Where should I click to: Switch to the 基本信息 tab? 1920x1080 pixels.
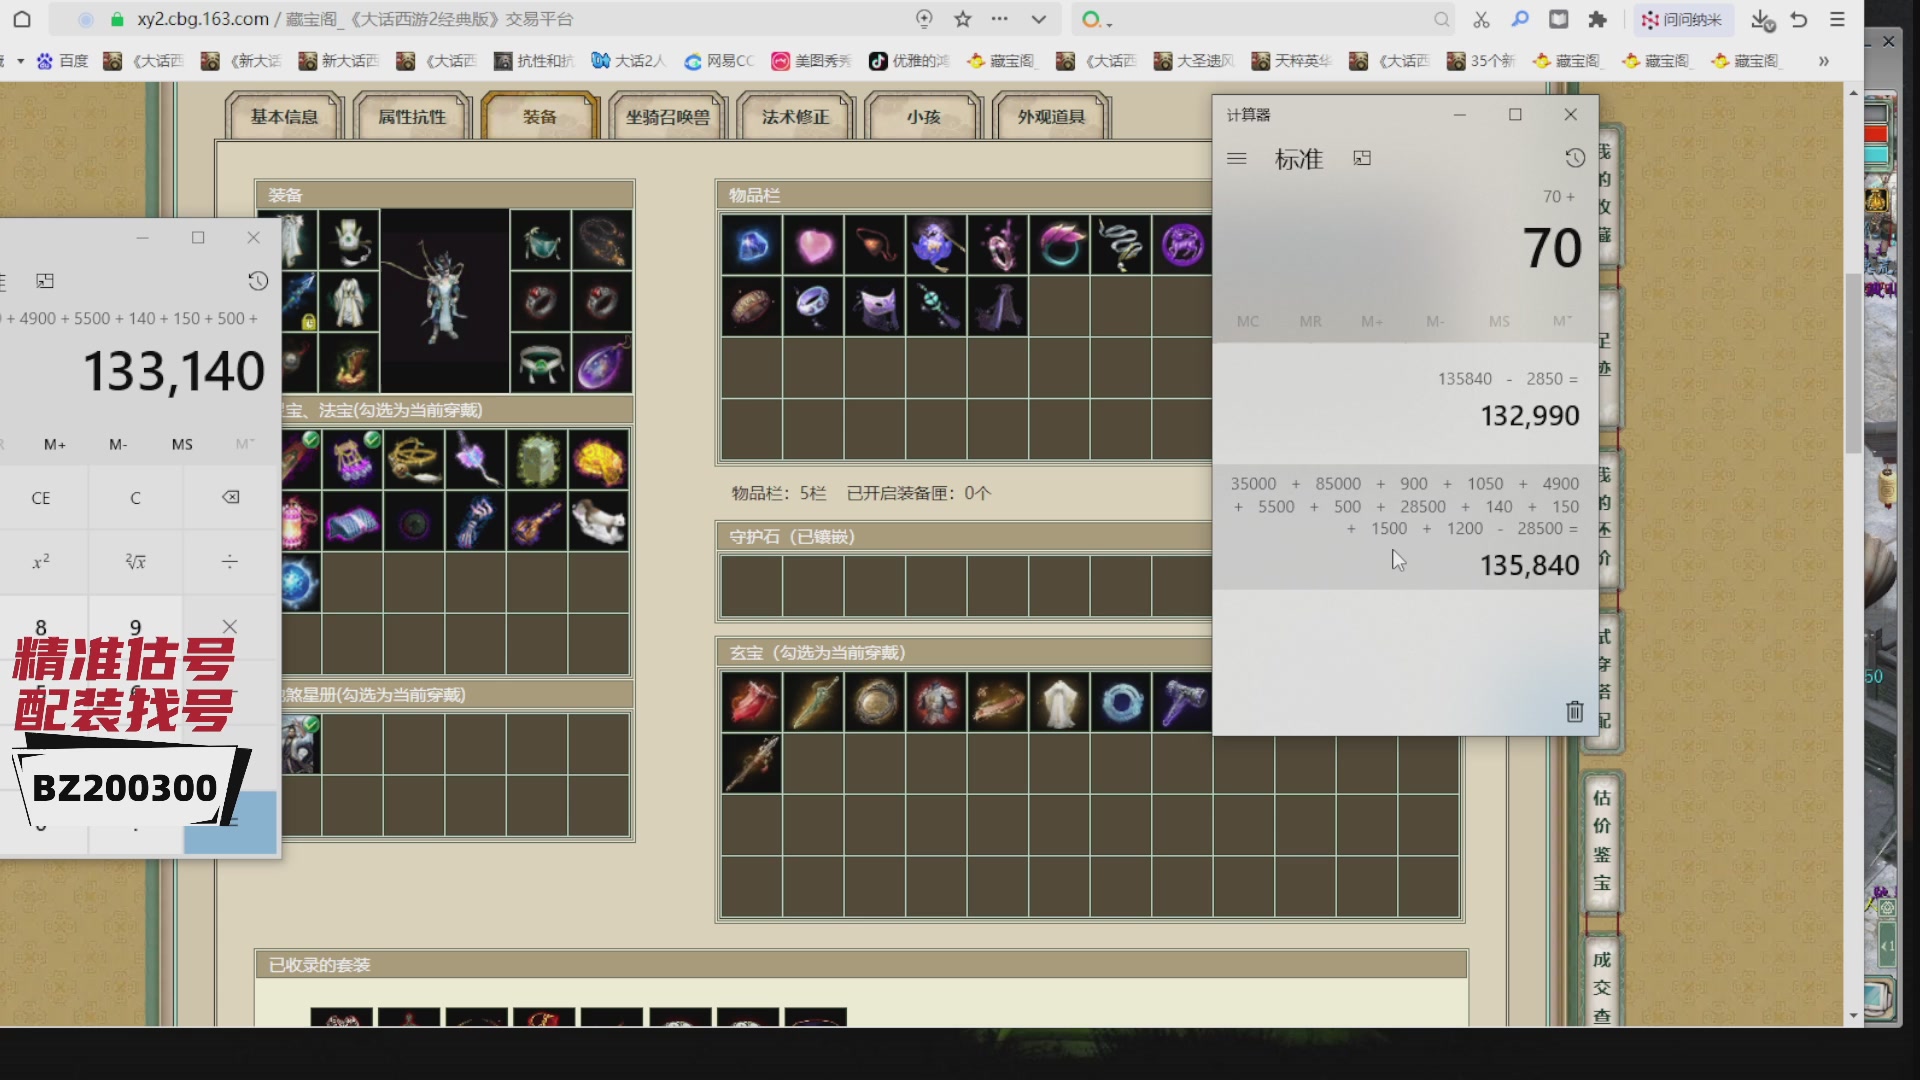tap(284, 117)
